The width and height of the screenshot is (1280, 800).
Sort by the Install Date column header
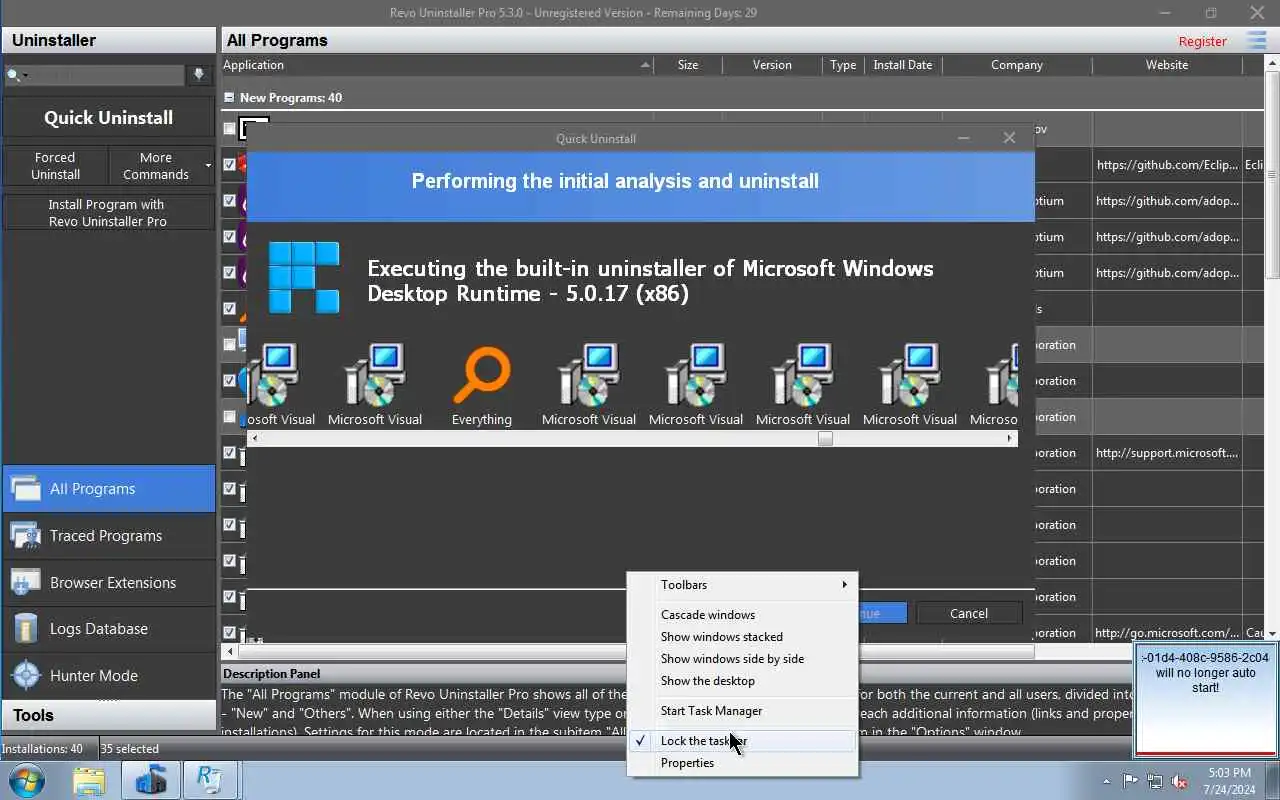coord(903,65)
